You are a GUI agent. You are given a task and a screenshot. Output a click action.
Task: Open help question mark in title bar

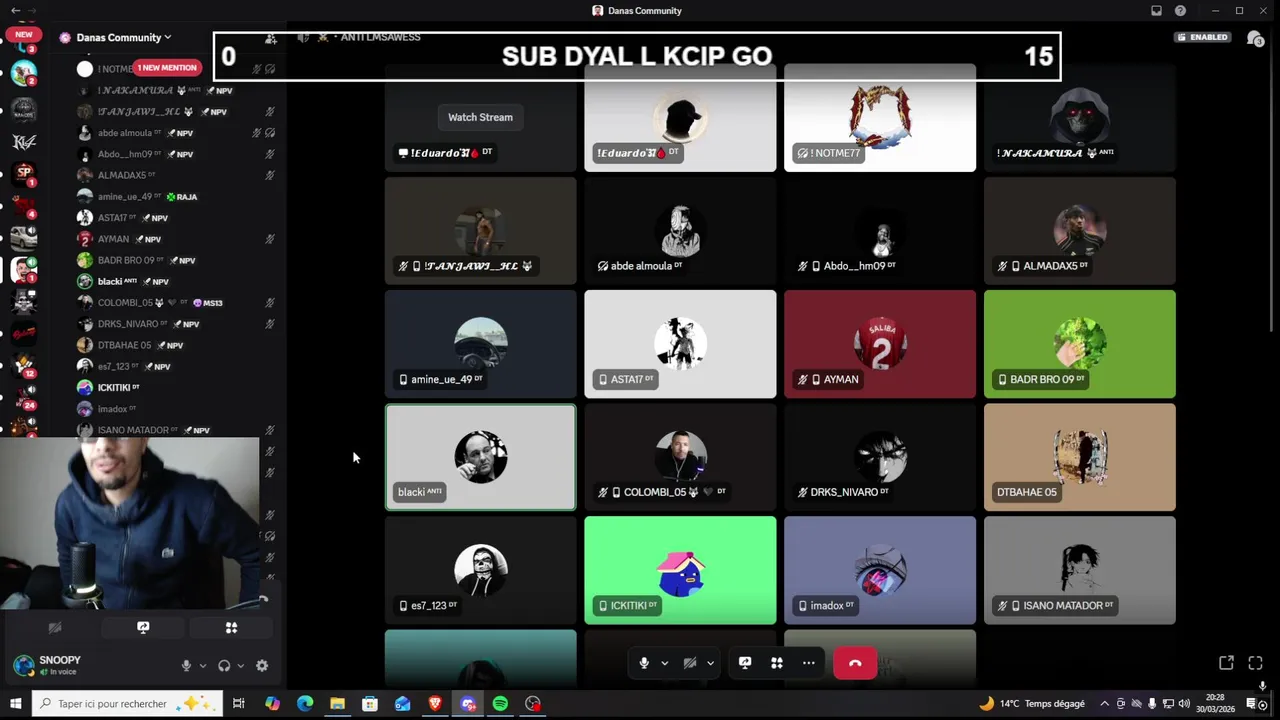[1180, 10]
